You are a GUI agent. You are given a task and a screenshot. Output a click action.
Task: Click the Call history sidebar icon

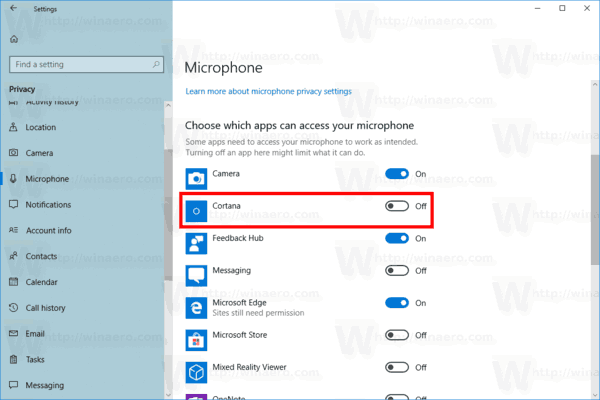tap(13, 307)
